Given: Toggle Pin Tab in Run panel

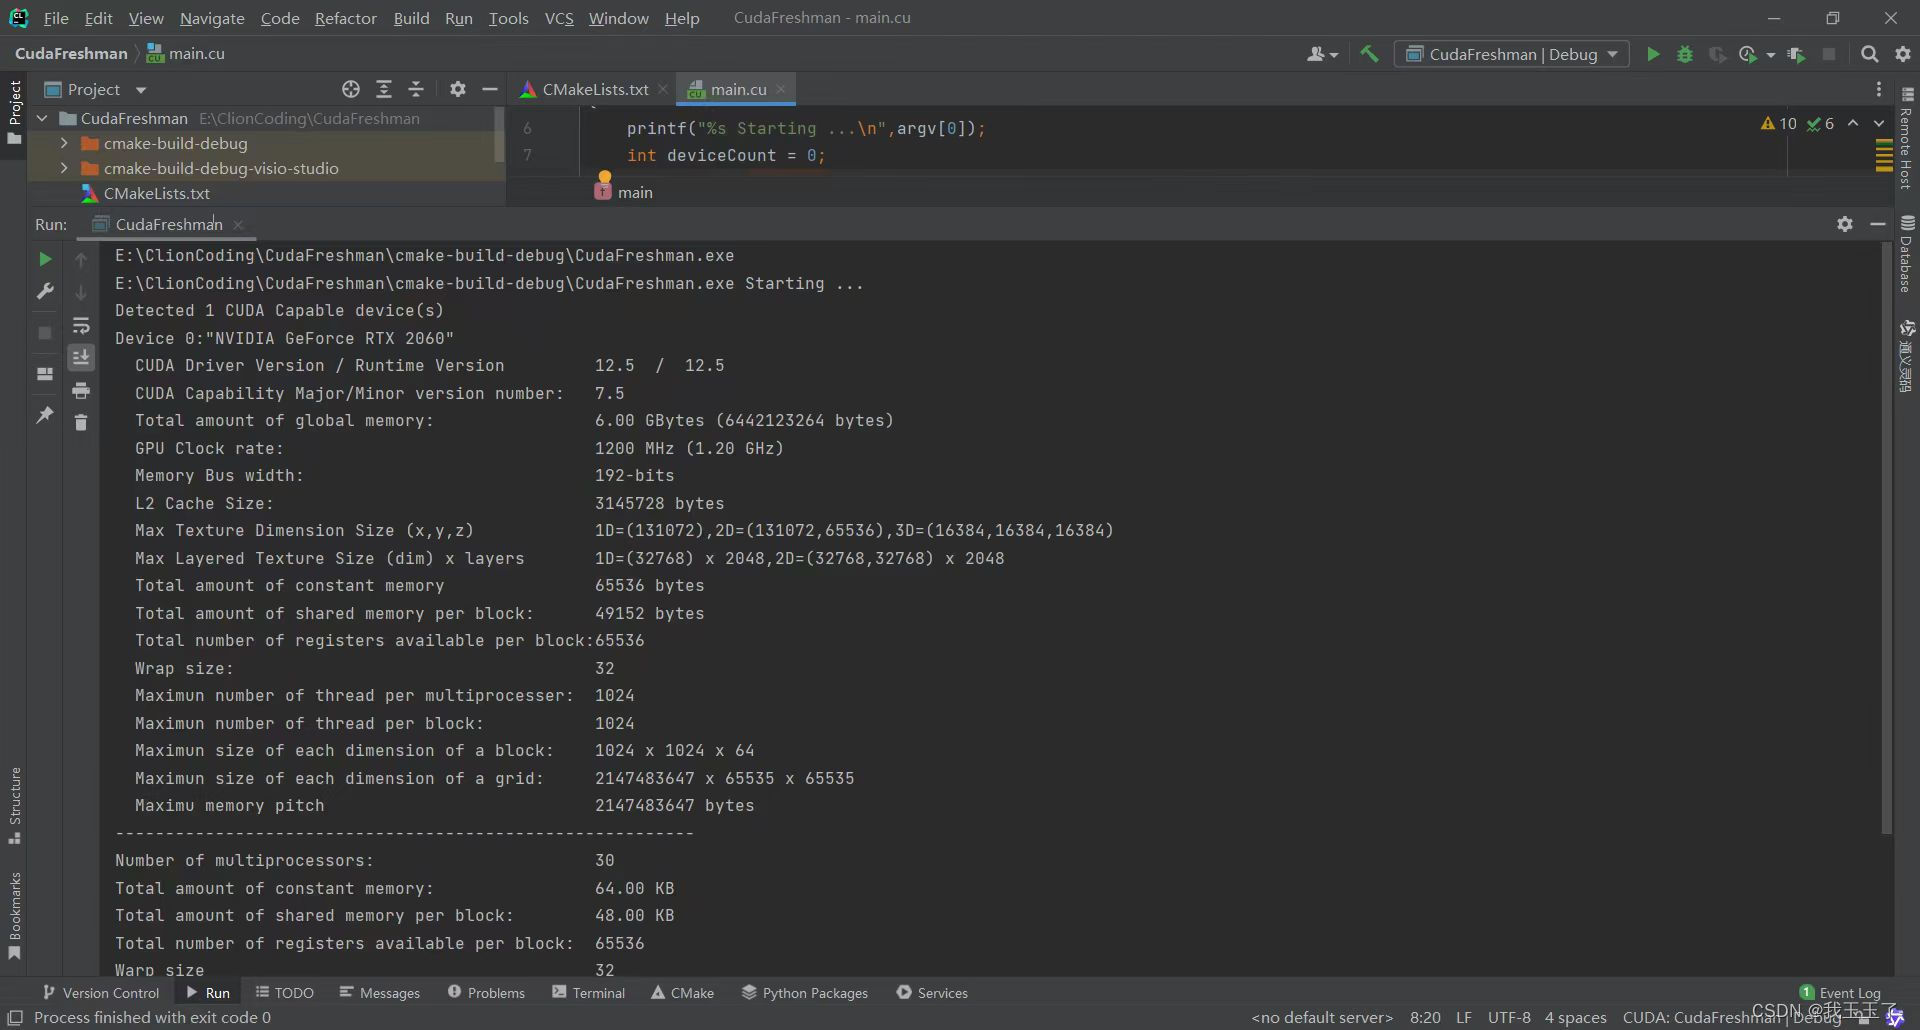Looking at the screenshot, I should point(45,414).
